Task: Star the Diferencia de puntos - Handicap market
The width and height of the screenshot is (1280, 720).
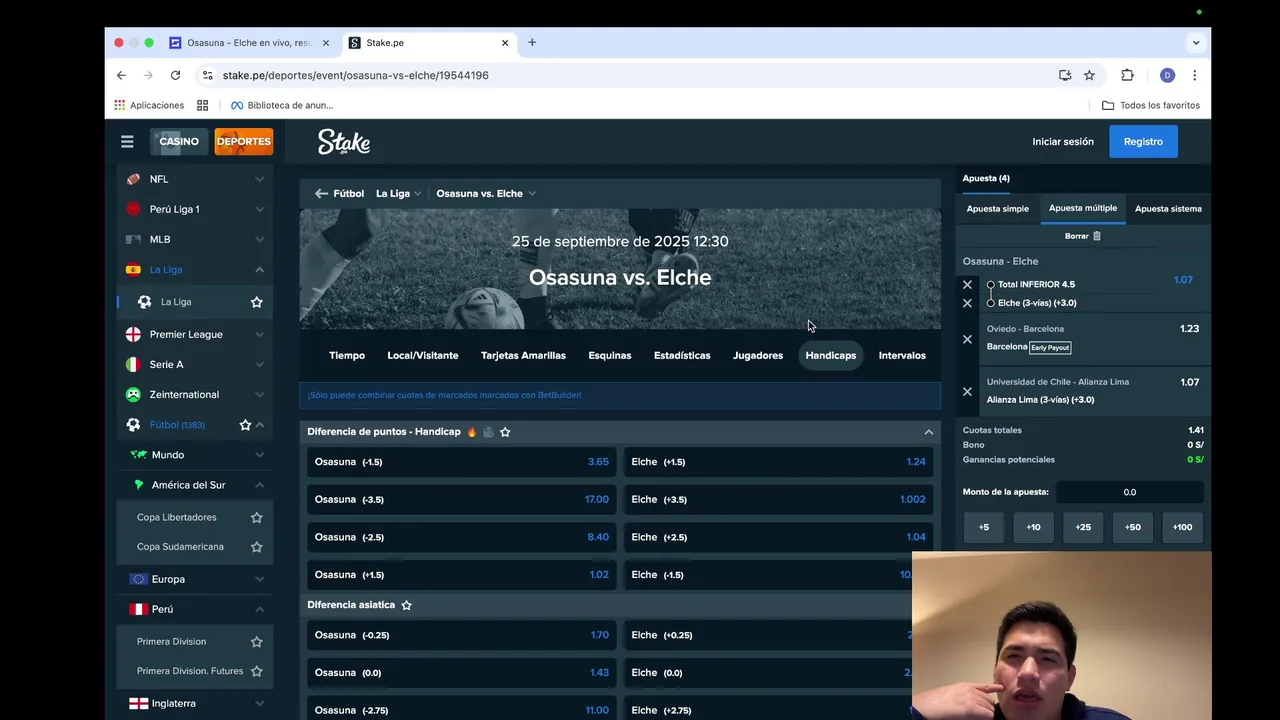Action: pos(505,432)
